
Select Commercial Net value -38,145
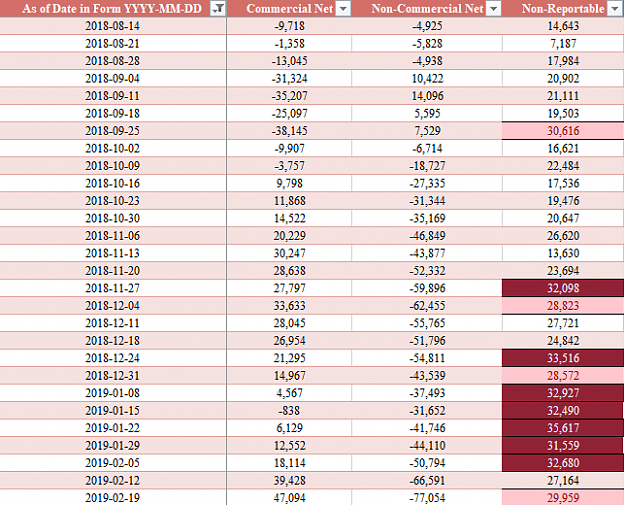pyautogui.click(x=289, y=131)
